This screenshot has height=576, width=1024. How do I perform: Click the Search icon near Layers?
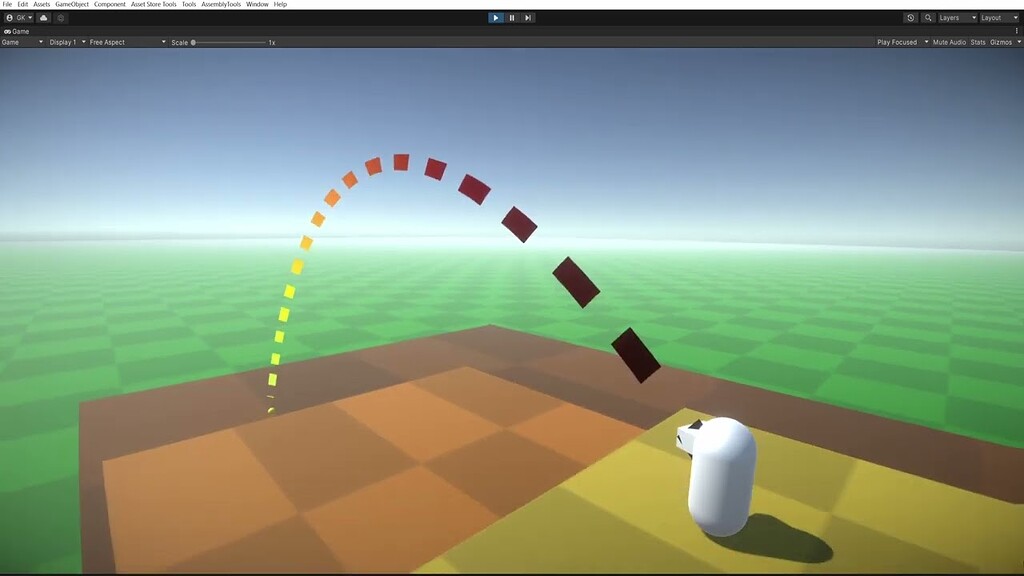click(x=928, y=17)
